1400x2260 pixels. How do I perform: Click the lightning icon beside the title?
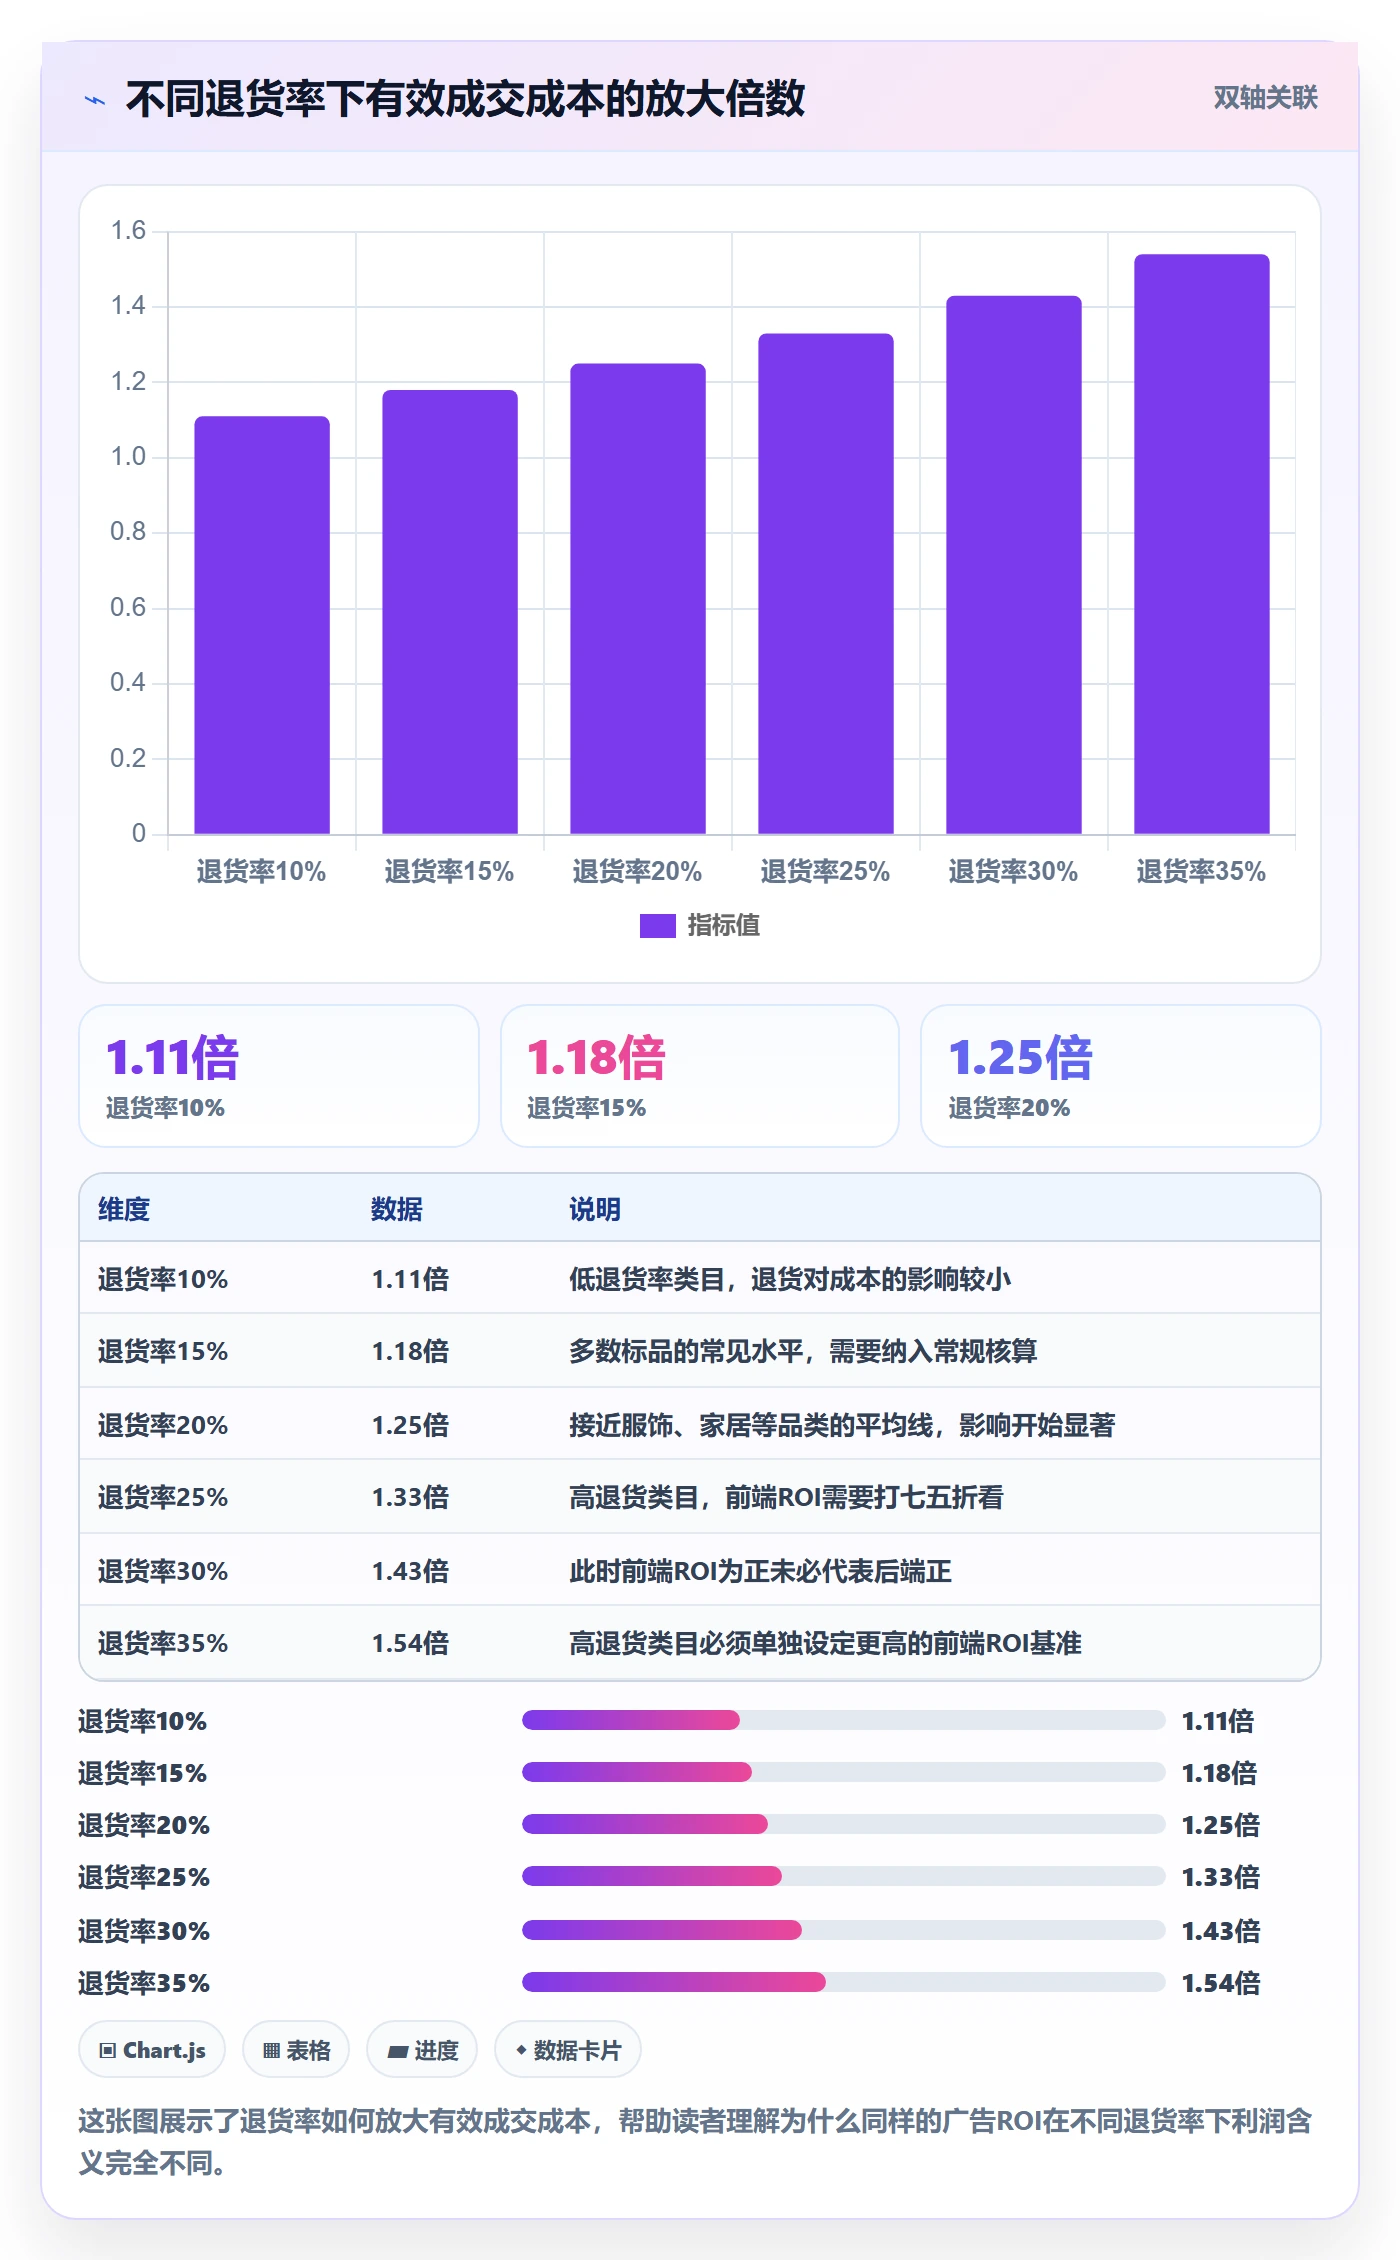(95, 100)
